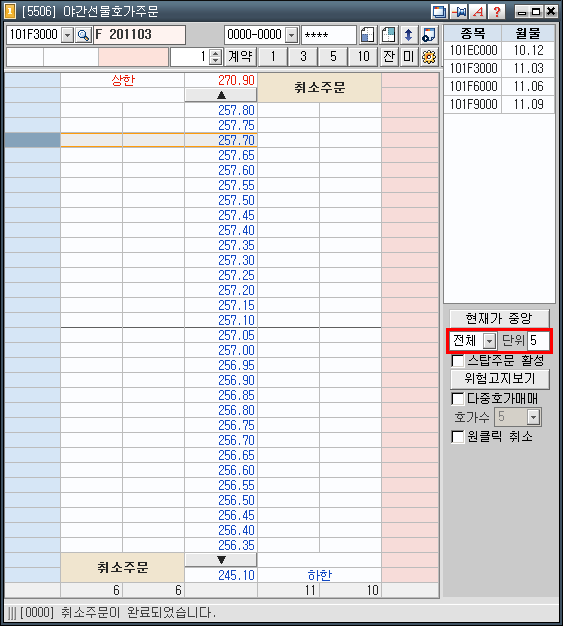Click the 위험고지보기 button

click(x=500, y=378)
